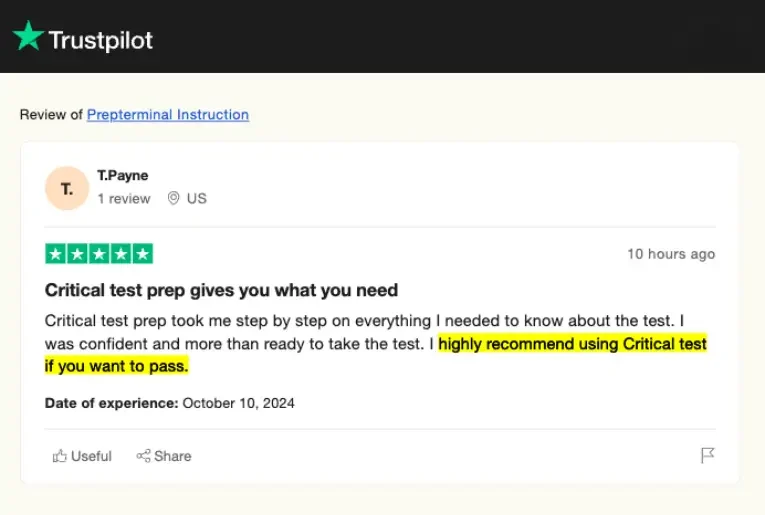Click the T. reviewer avatar circle
The width and height of the screenshot is (765, 515).
click(67, 188)
